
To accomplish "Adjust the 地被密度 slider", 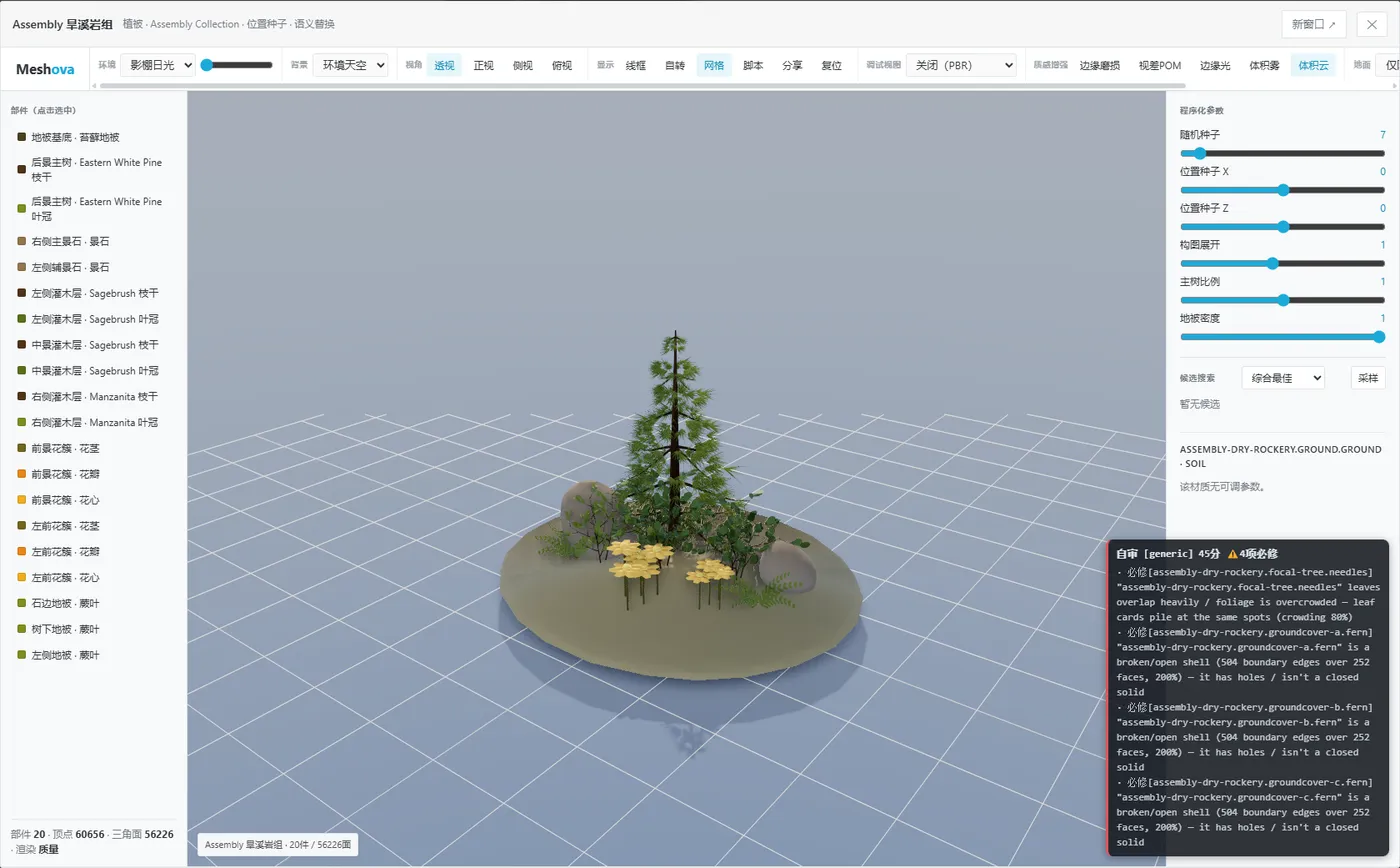I will point(1282,337).
